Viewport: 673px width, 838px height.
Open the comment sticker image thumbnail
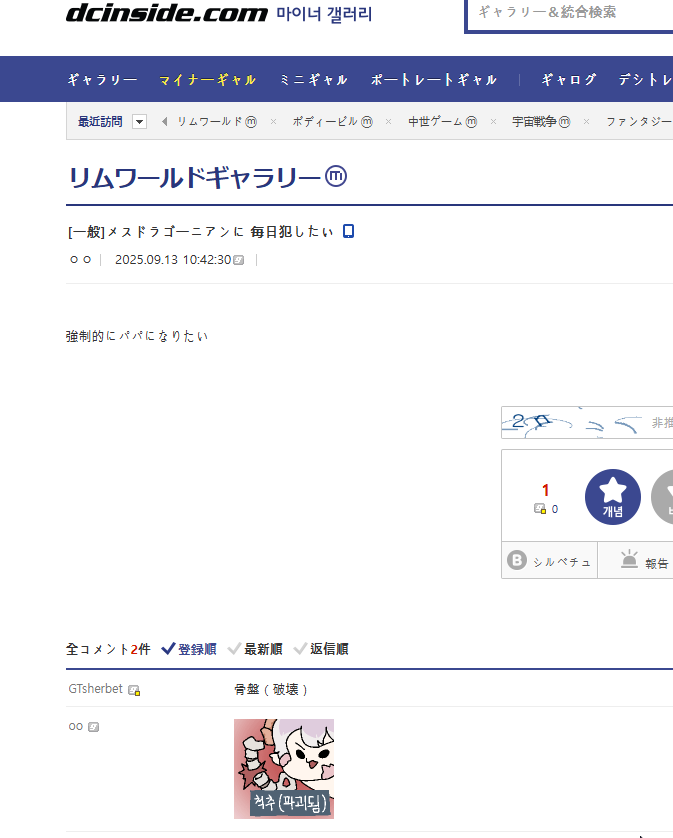(284, 768)
